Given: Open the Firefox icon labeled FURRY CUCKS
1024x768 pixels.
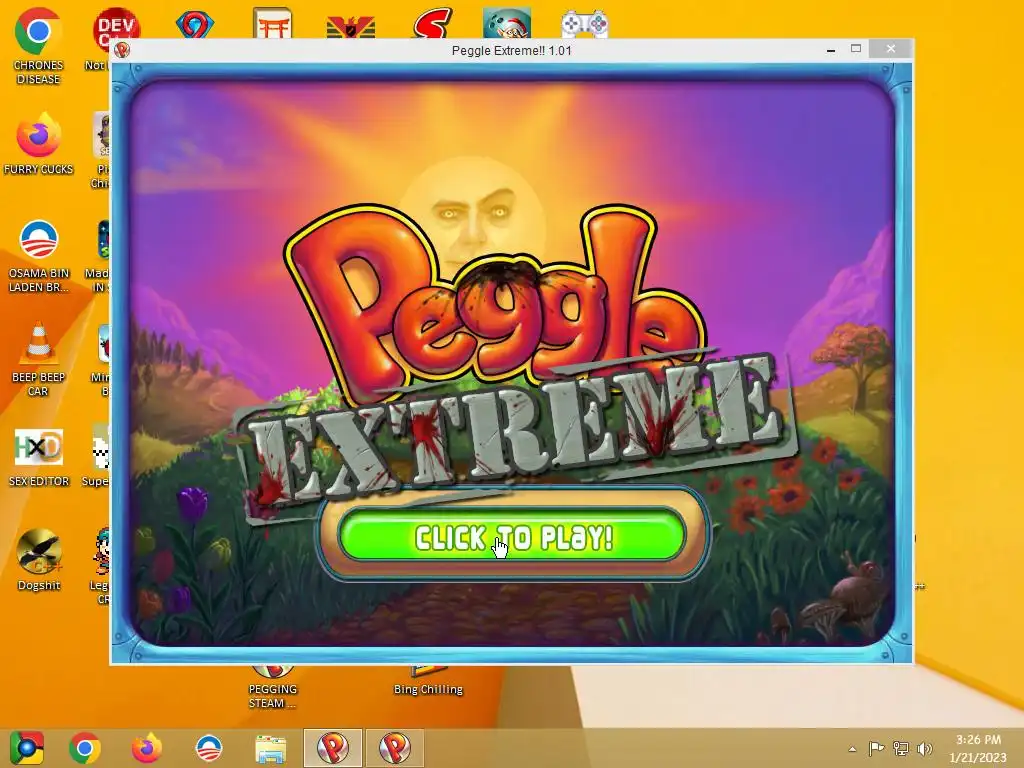Looking at the screenshot, I should (38, 144).
